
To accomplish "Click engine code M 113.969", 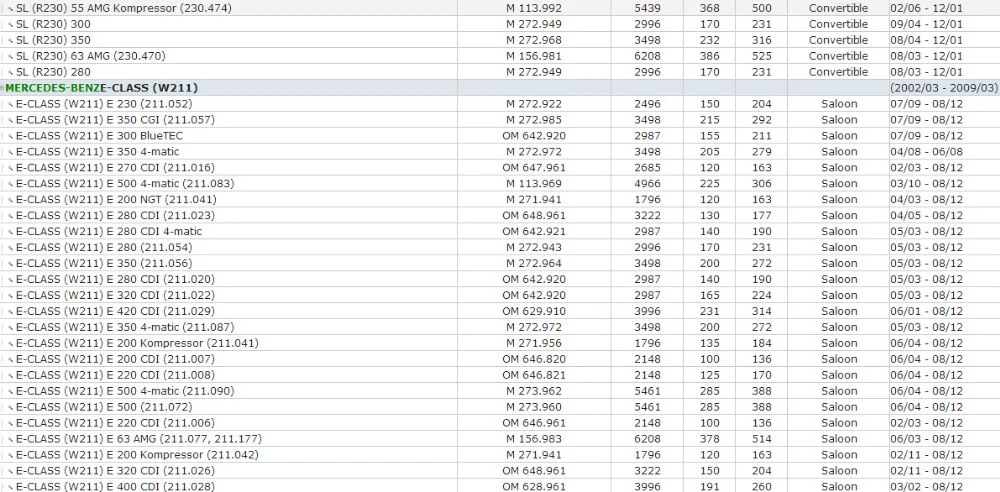I will pos(534,184).
